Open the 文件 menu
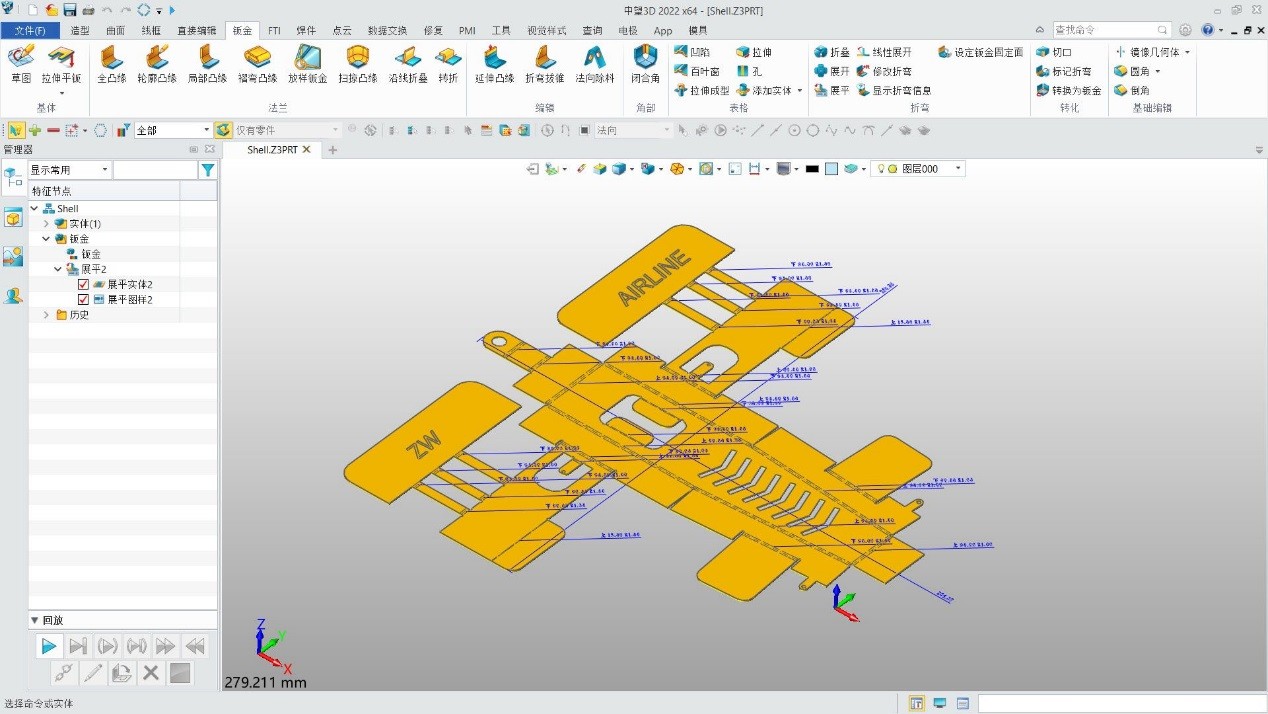The image size is (1268, 714). coord(31,30)
